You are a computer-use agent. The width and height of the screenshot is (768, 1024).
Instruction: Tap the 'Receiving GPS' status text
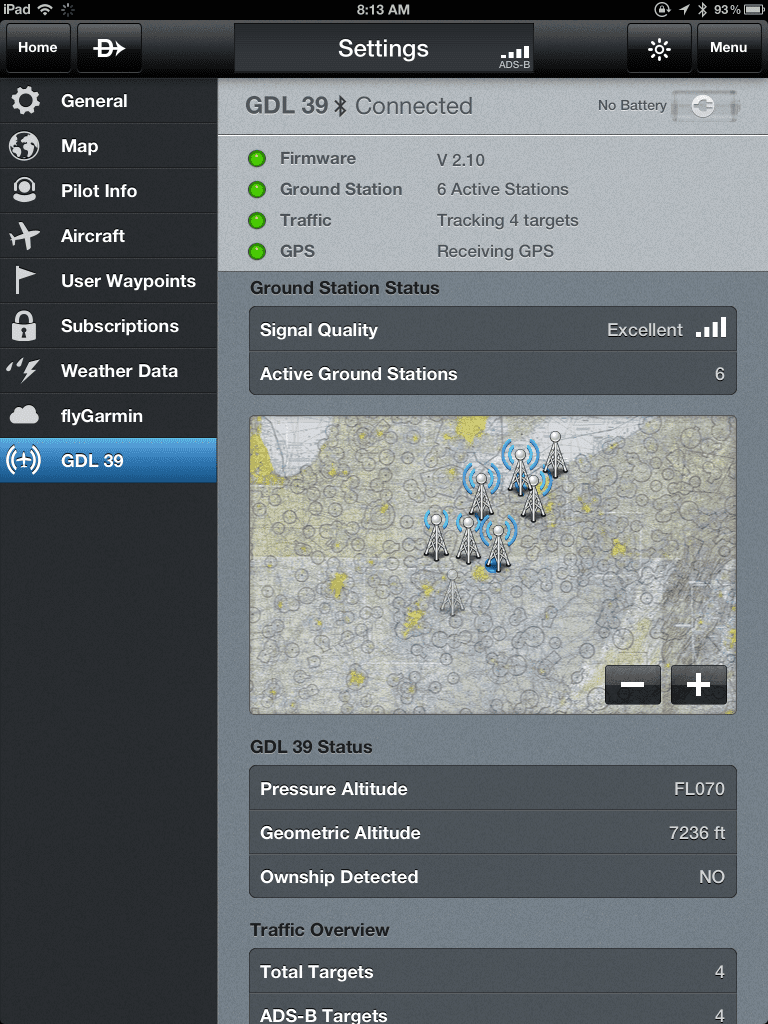click(495, 251)
